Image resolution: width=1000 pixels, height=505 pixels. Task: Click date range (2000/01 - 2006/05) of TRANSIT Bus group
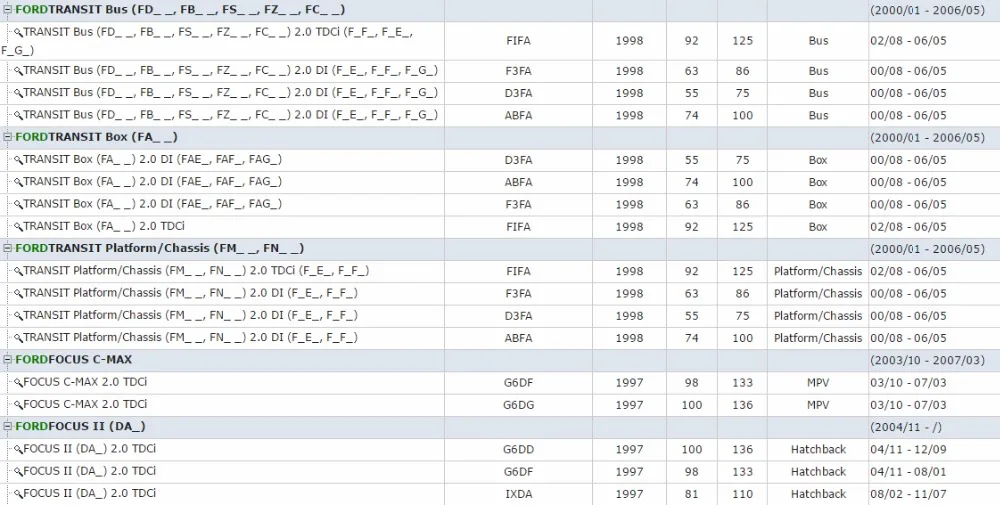(927, 10)
